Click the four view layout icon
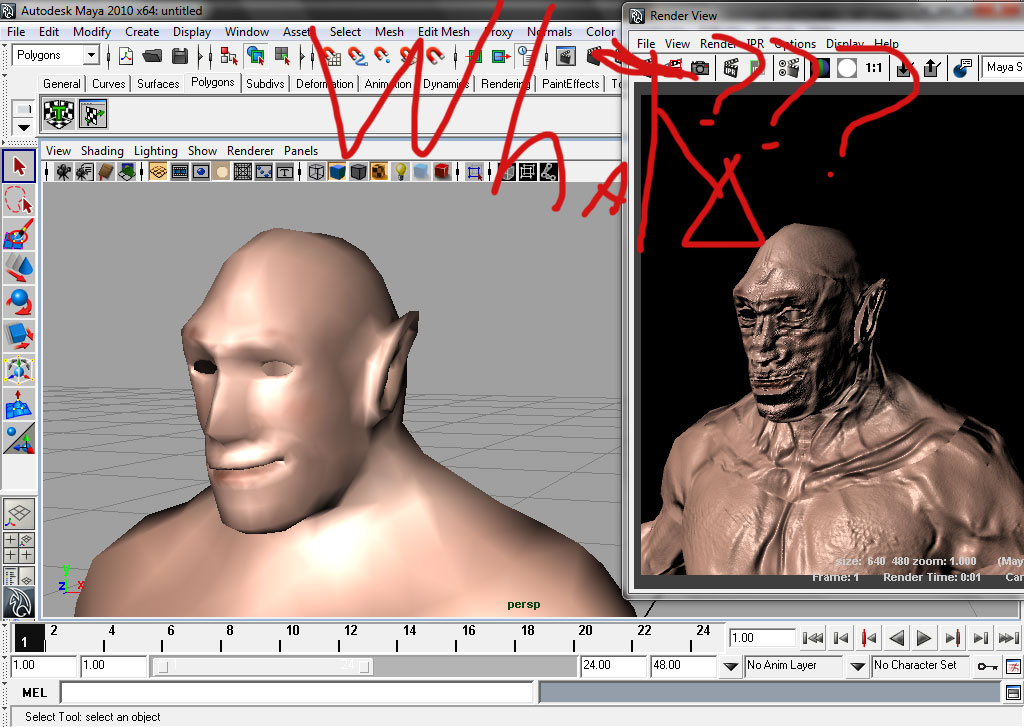The image size is (1024, 727). point(19,547)
